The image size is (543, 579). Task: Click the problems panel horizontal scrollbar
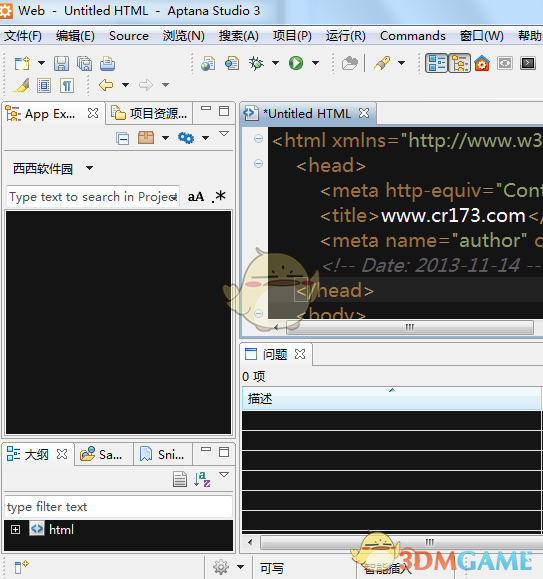coord(402,542)
